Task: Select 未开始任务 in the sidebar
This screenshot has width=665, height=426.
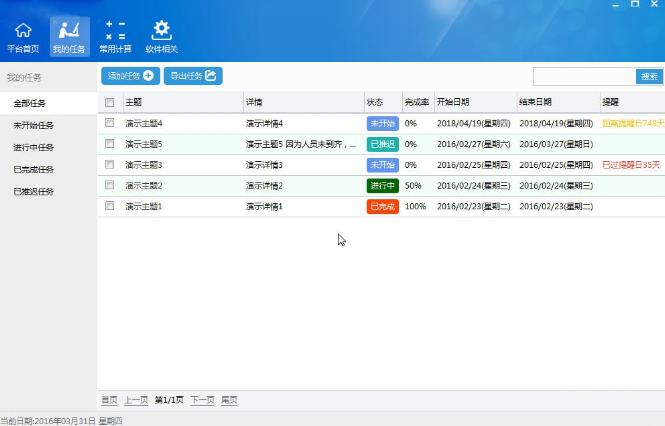Action: pyautogui.click(x=33, y=126)
